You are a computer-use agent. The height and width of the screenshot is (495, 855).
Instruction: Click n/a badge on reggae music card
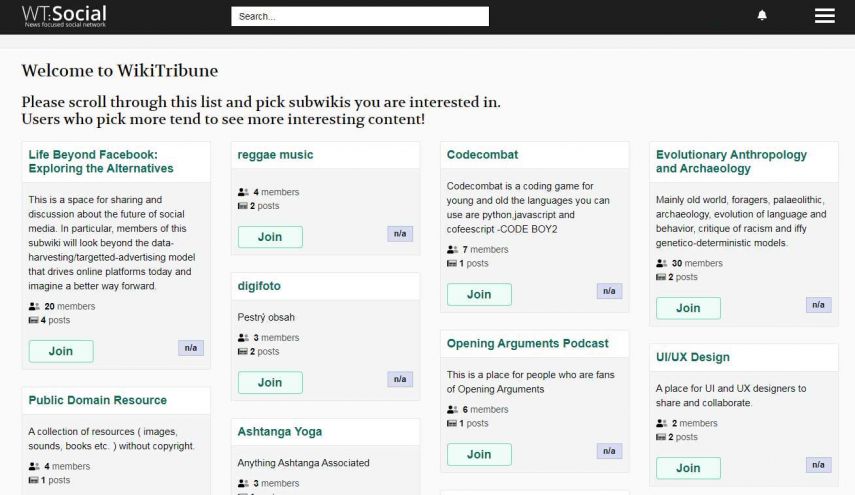click(400, 234)
